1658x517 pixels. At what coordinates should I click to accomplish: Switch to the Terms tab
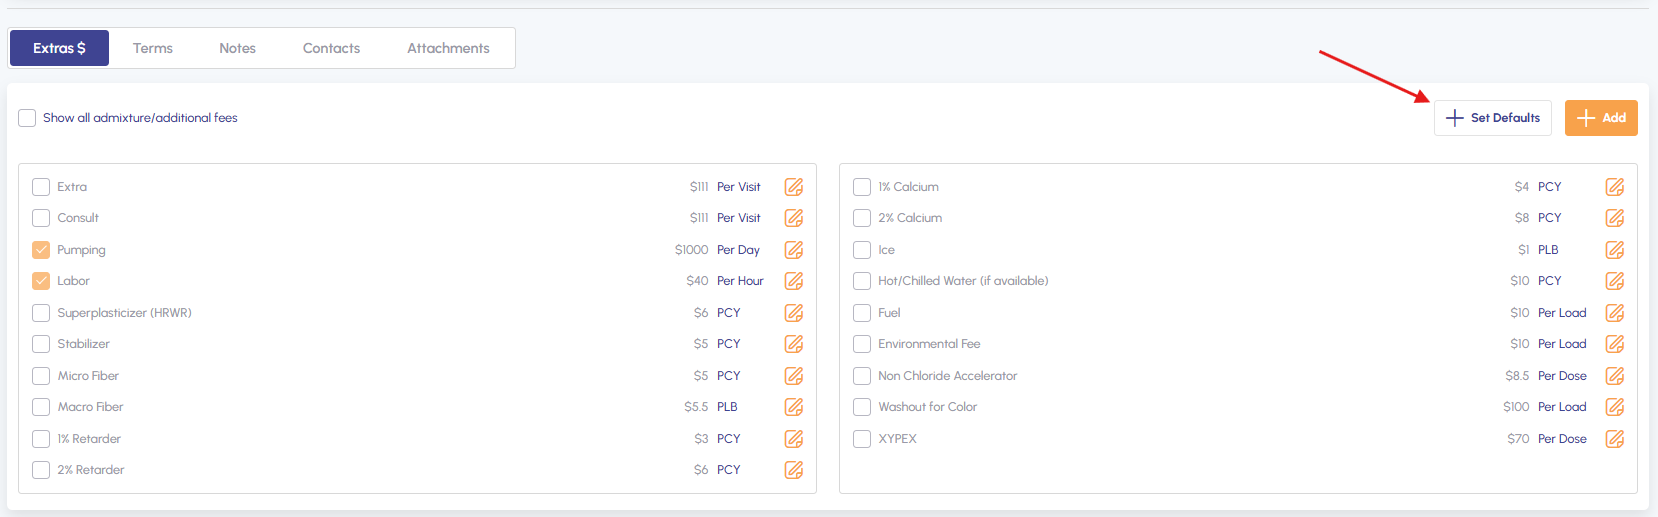point(153,48)
